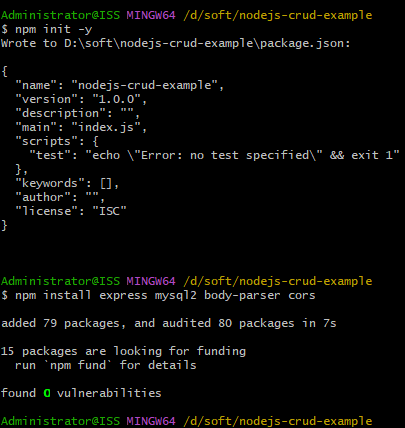Click the package.json path in 'Wrote to' line
Image resolution: width=405 pixels, height=428 pixels.
(x=207, y=43)
